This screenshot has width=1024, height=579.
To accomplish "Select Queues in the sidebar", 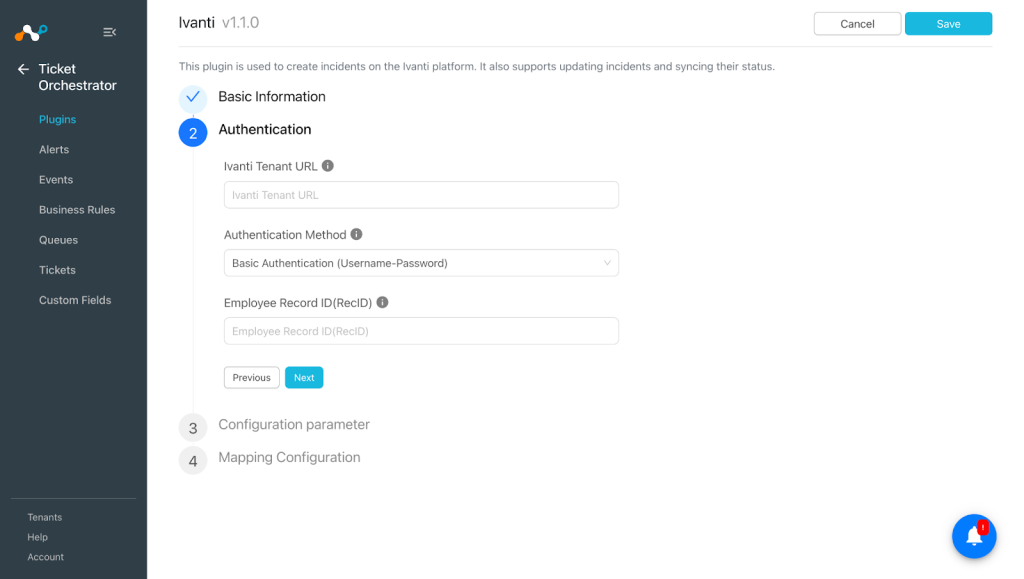I will point(58,240).
